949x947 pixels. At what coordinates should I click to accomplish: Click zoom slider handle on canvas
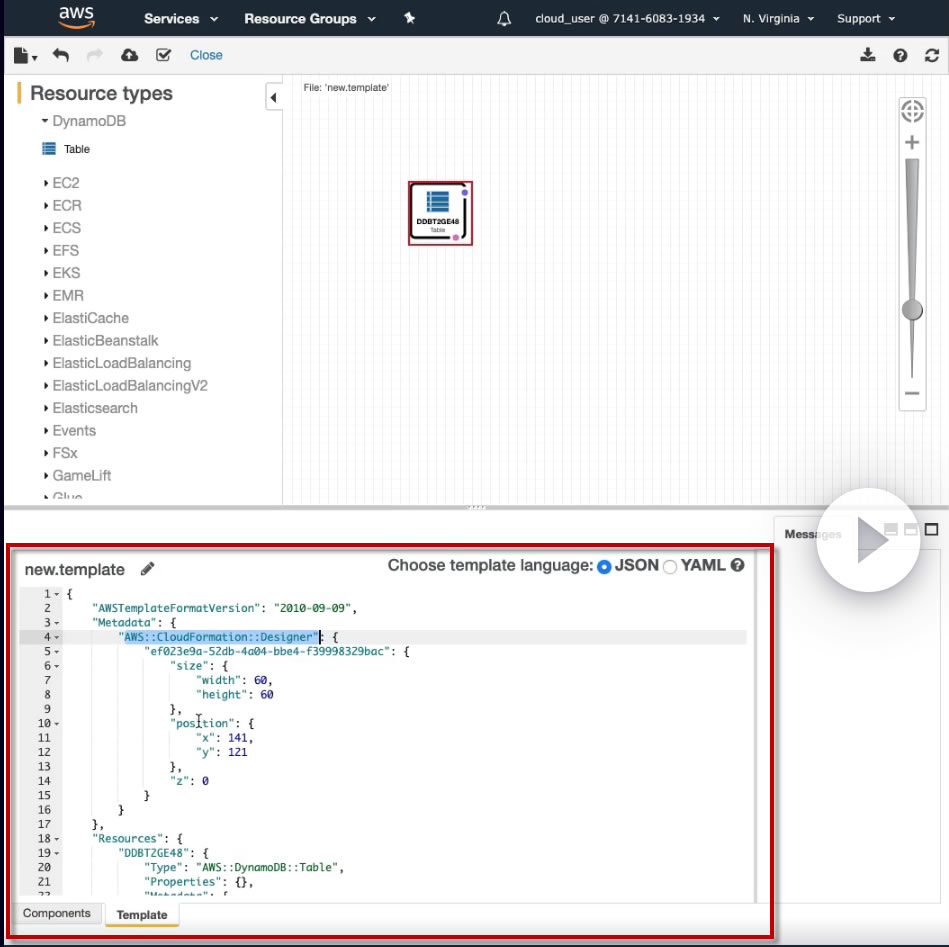[911, 310]
